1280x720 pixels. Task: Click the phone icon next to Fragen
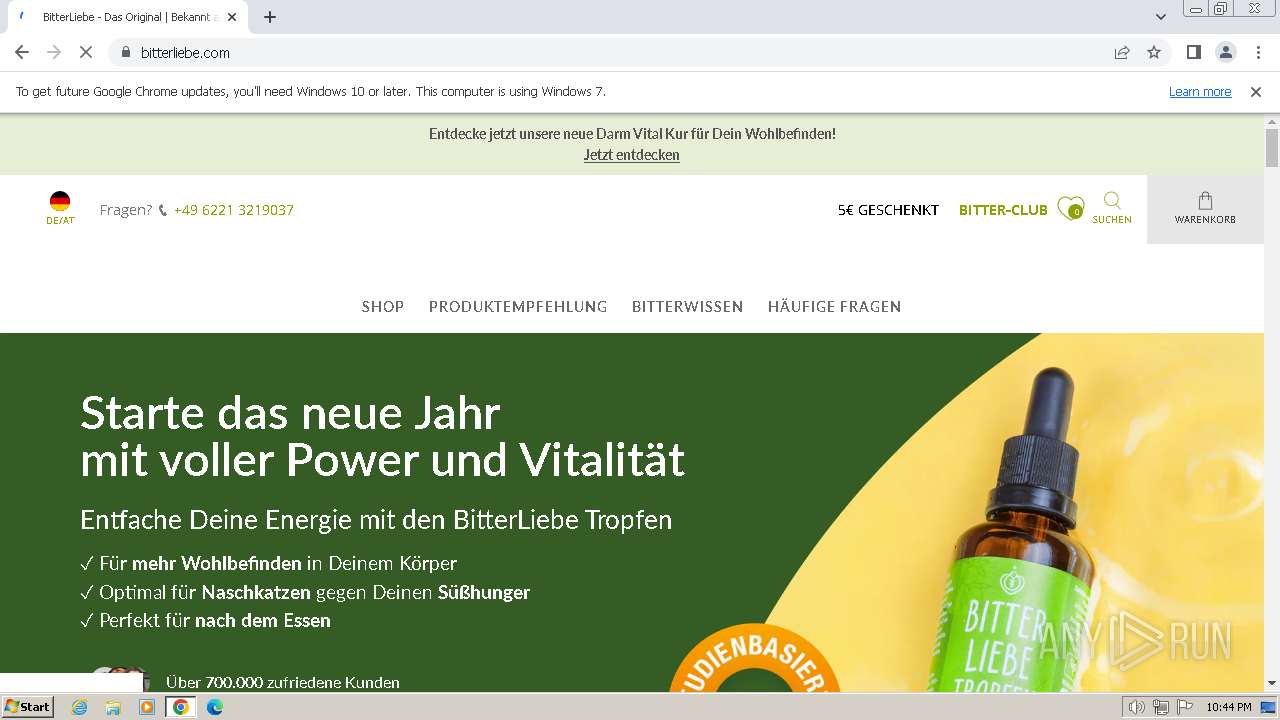[163, 210]
